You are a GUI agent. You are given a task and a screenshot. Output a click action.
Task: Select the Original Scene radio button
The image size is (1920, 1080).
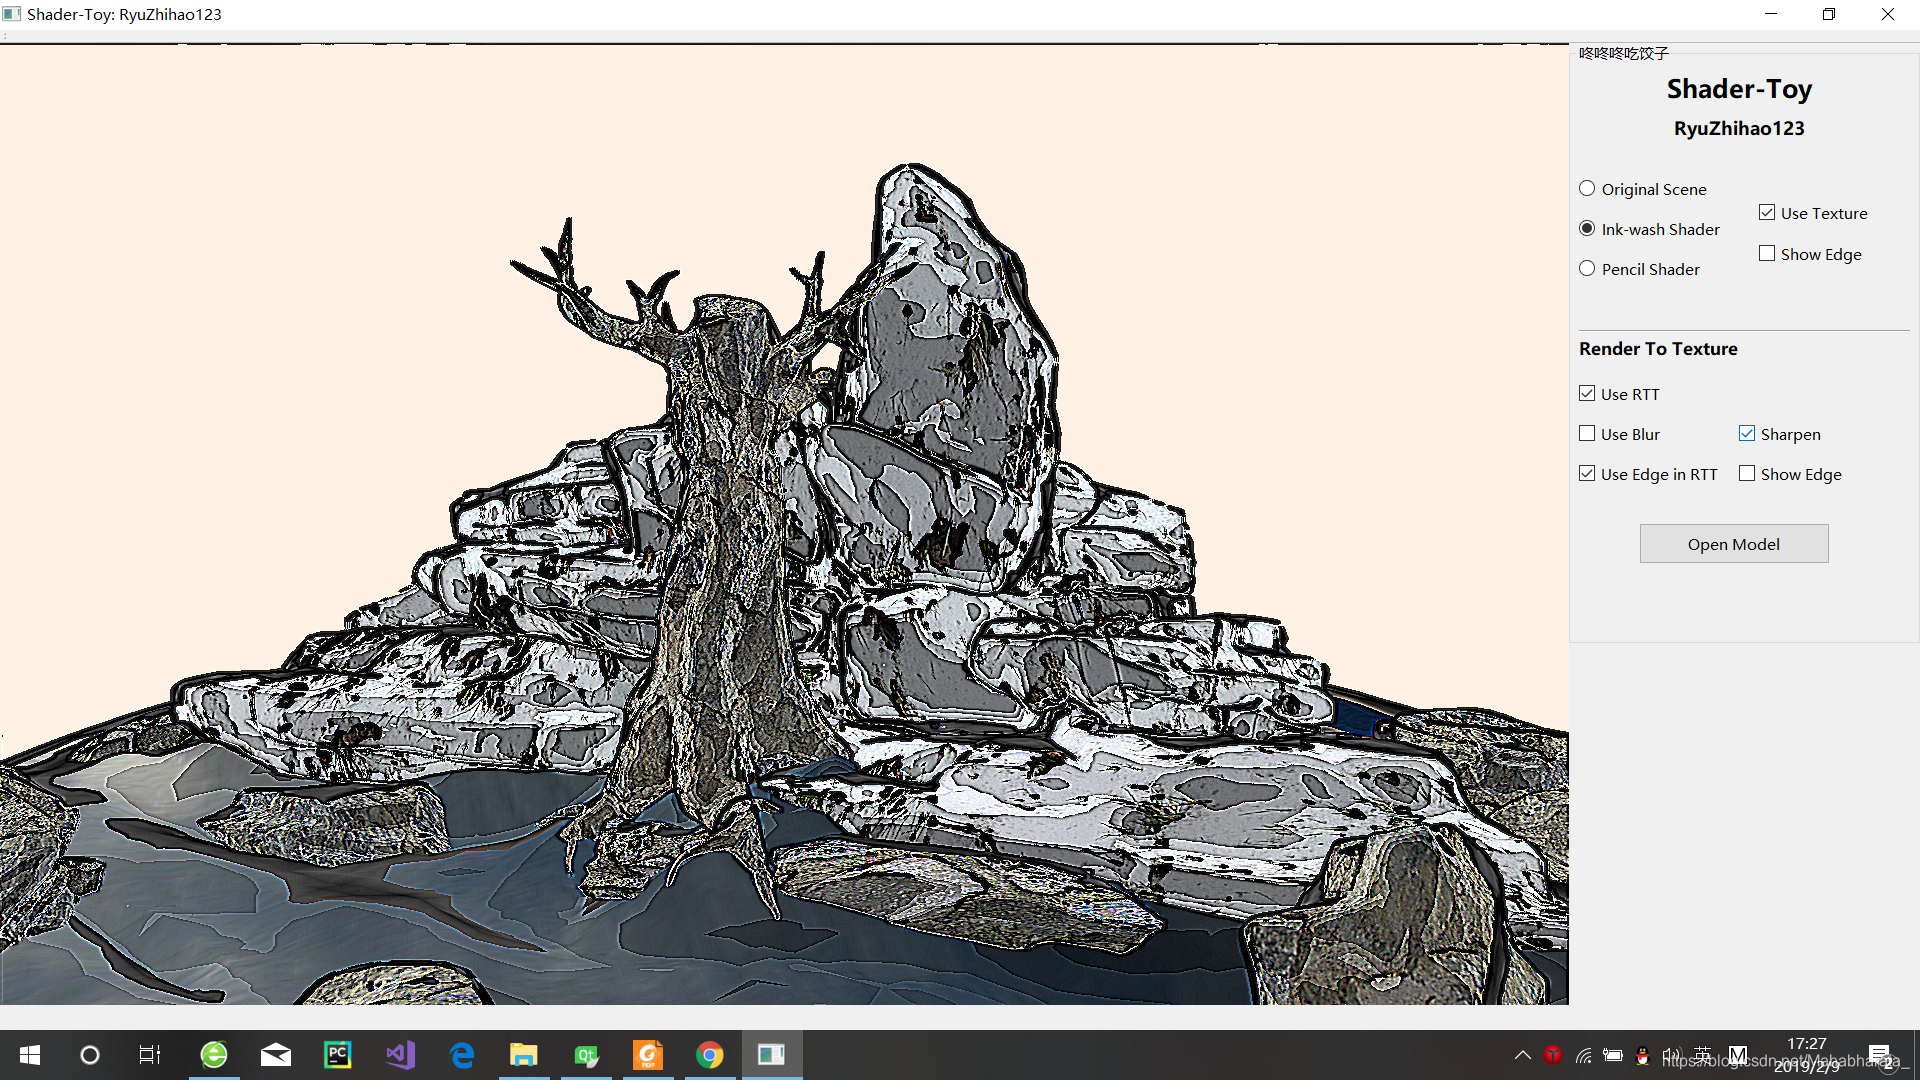click(x=1587, y=189)
